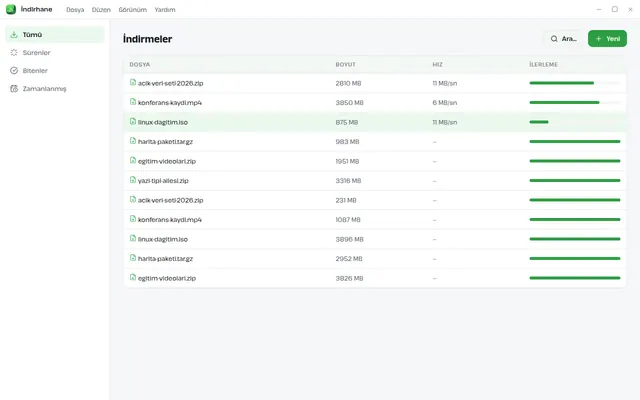Select linux-dagitim.iso name in 875 MB row
640x400 pixels.
point(163,122)
